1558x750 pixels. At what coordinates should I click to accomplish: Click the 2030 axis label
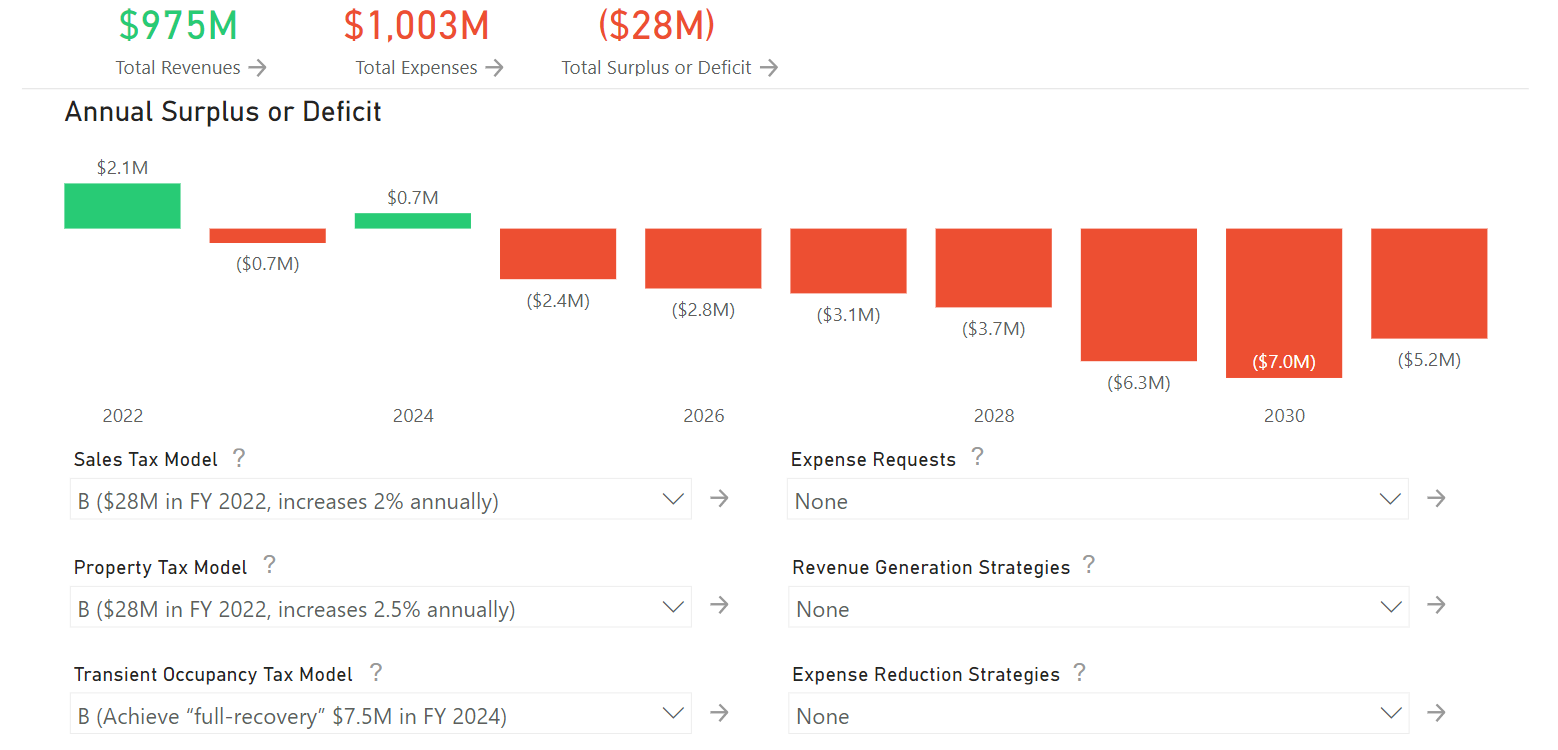point(1284,416)
